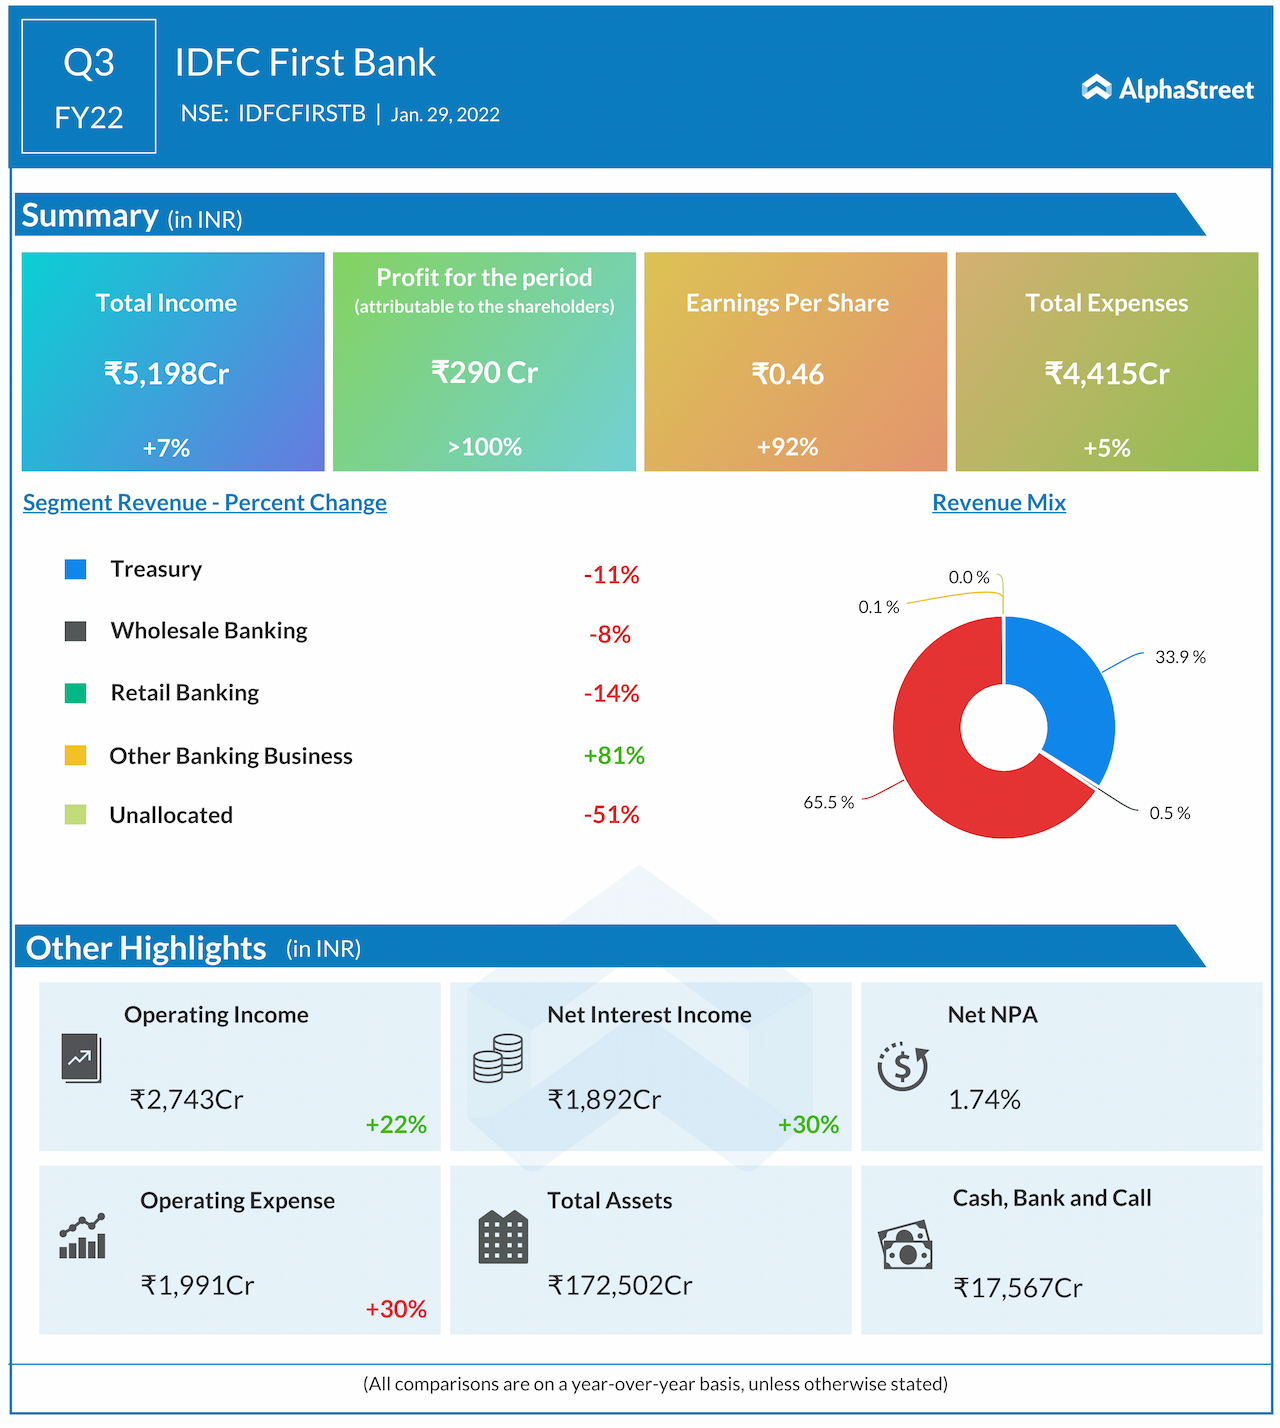Image resolution: width=1280 pixels, height=1428 pixels.
Task: Click the light green Unallocated legend swatch
Action: [75, 814]
